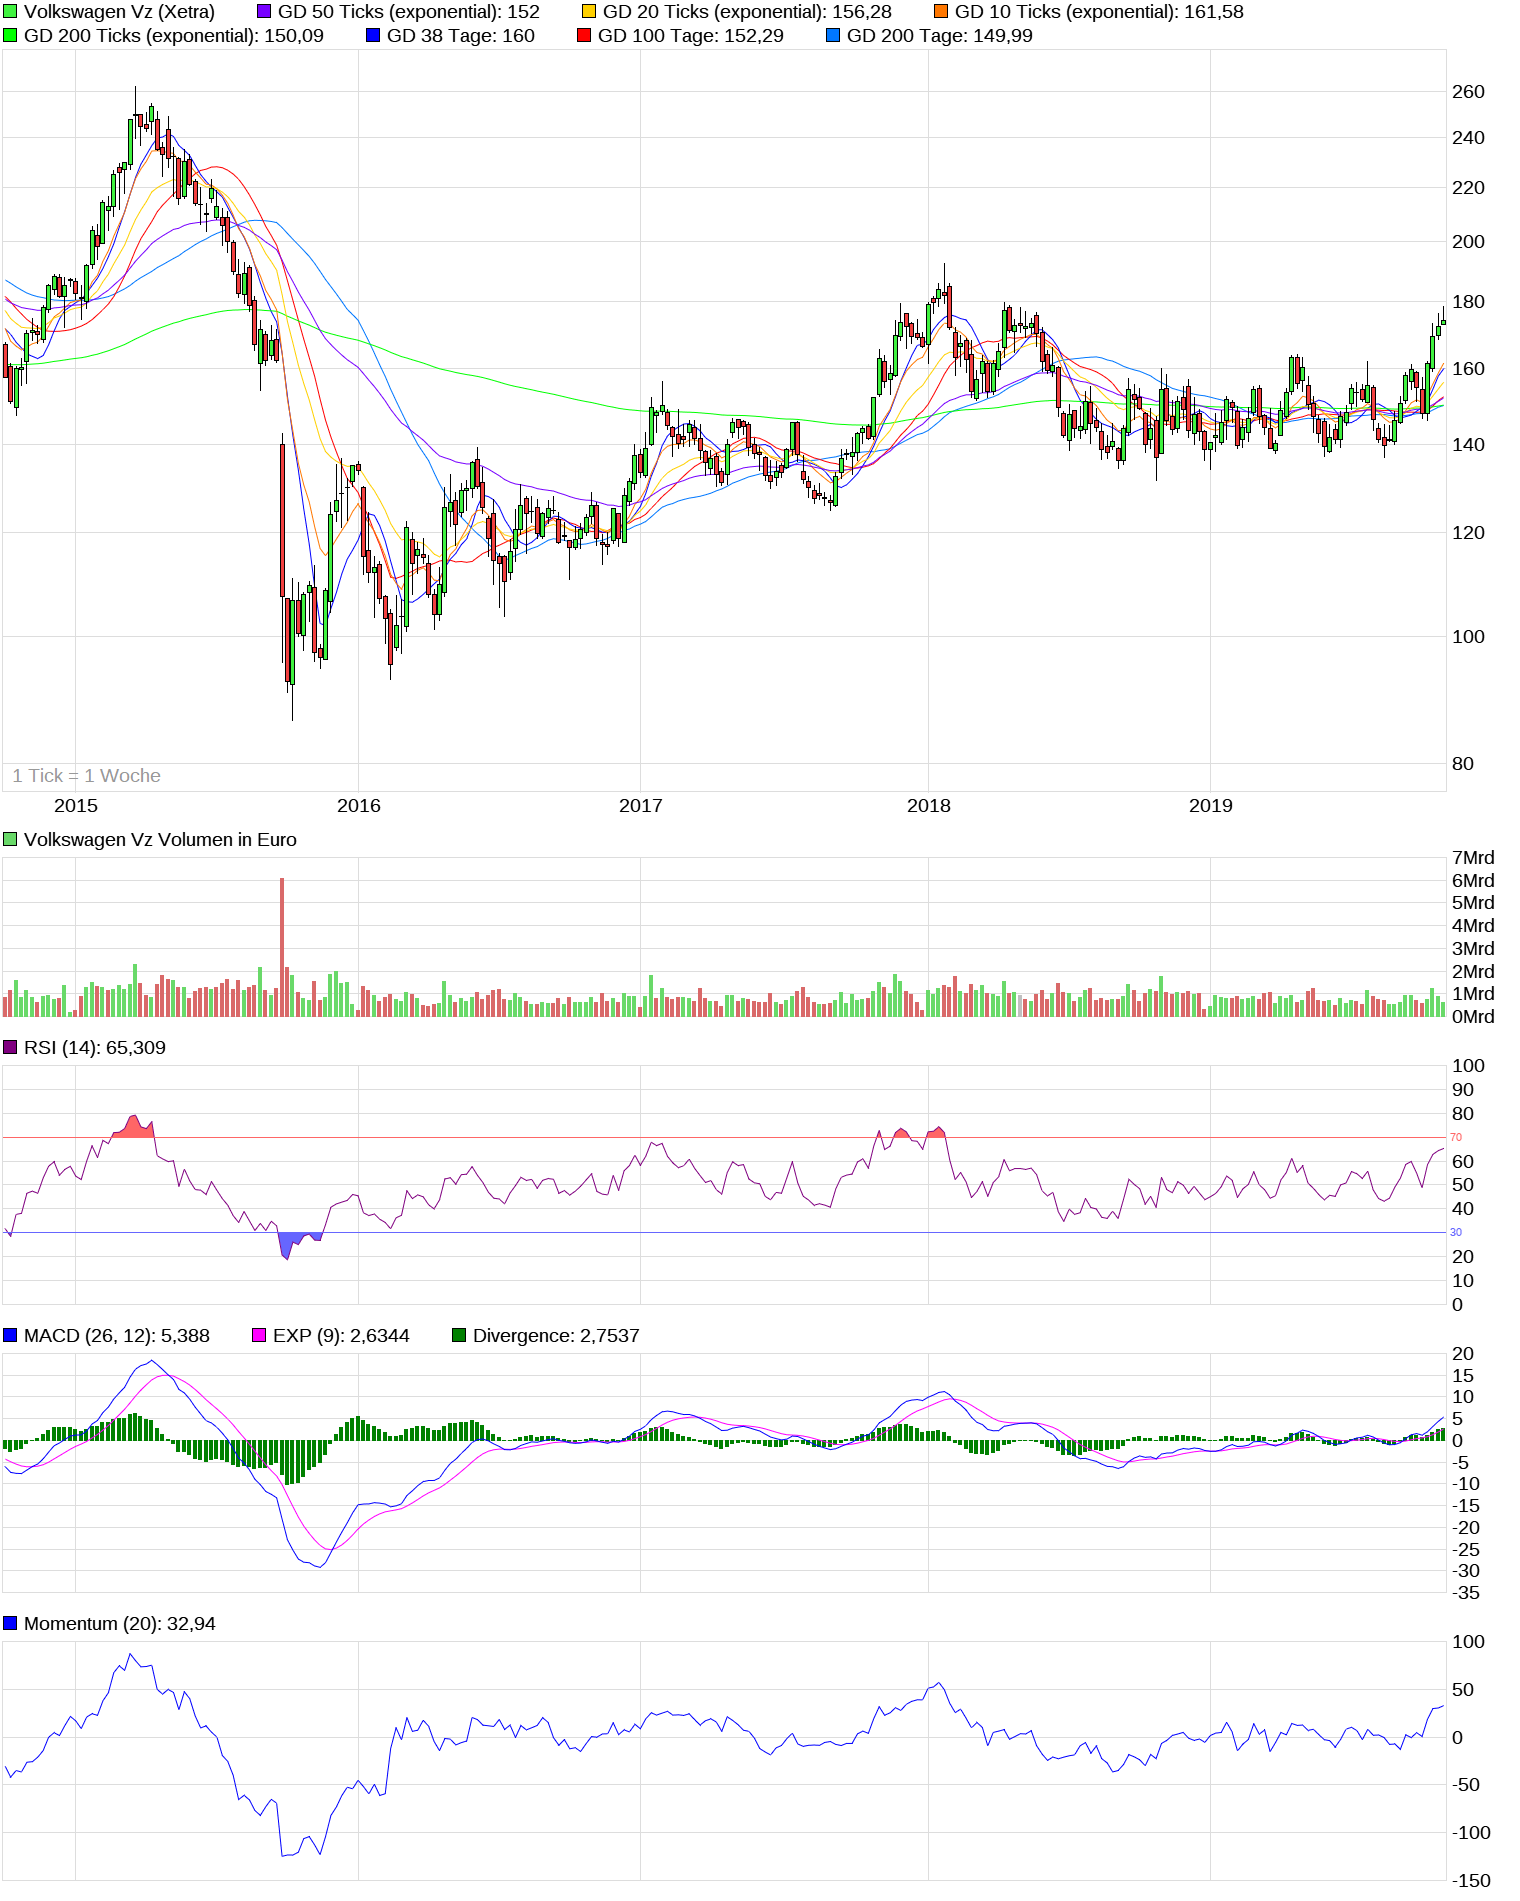Click the -100 Momentum axis value
Viewport: 1520px width, 1901px height.
click(x=1471, y=1833)
